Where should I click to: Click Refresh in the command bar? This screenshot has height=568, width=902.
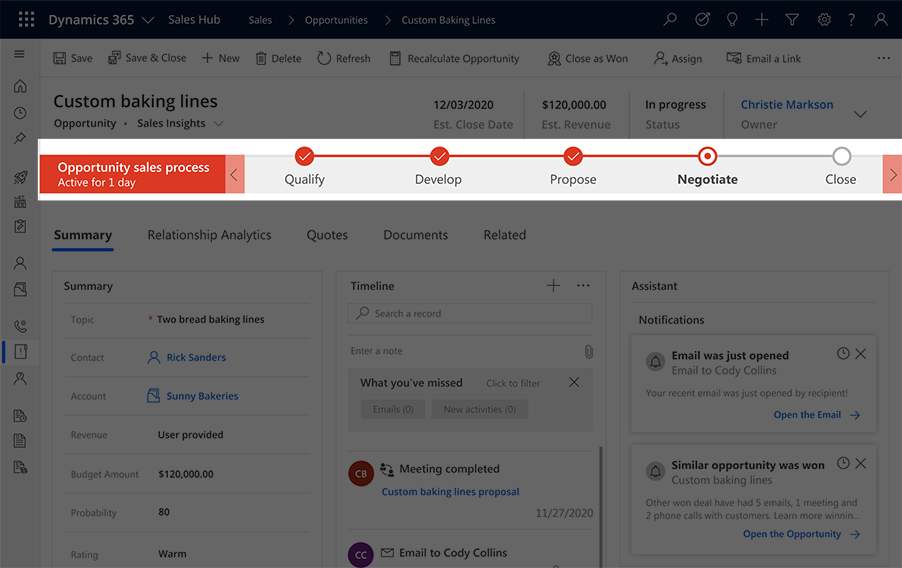pos(344,58)
